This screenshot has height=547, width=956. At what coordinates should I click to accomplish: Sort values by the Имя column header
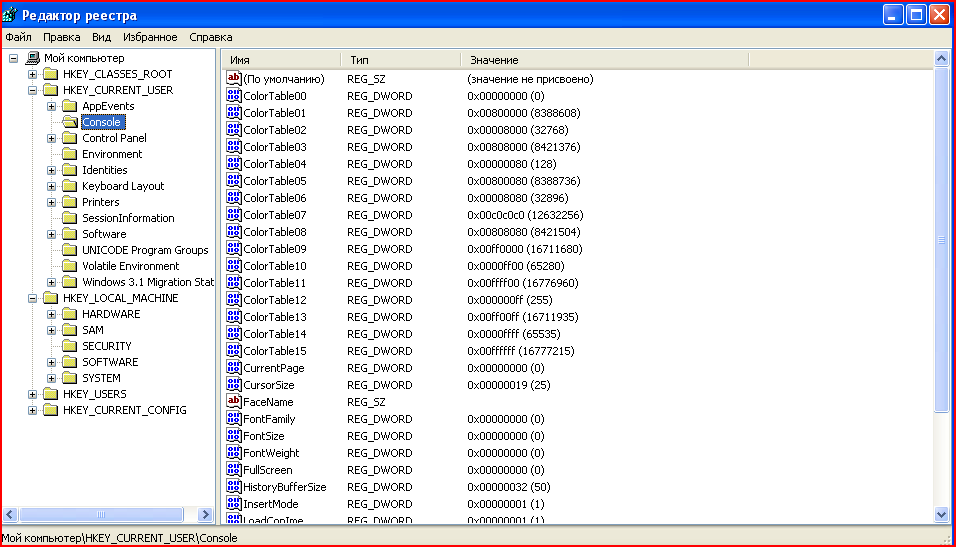pos(280,60)
